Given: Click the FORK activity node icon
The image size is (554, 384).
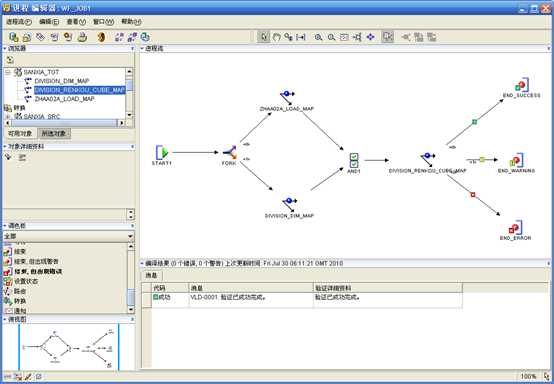Looking at the screenshot, I should [230, 153].
